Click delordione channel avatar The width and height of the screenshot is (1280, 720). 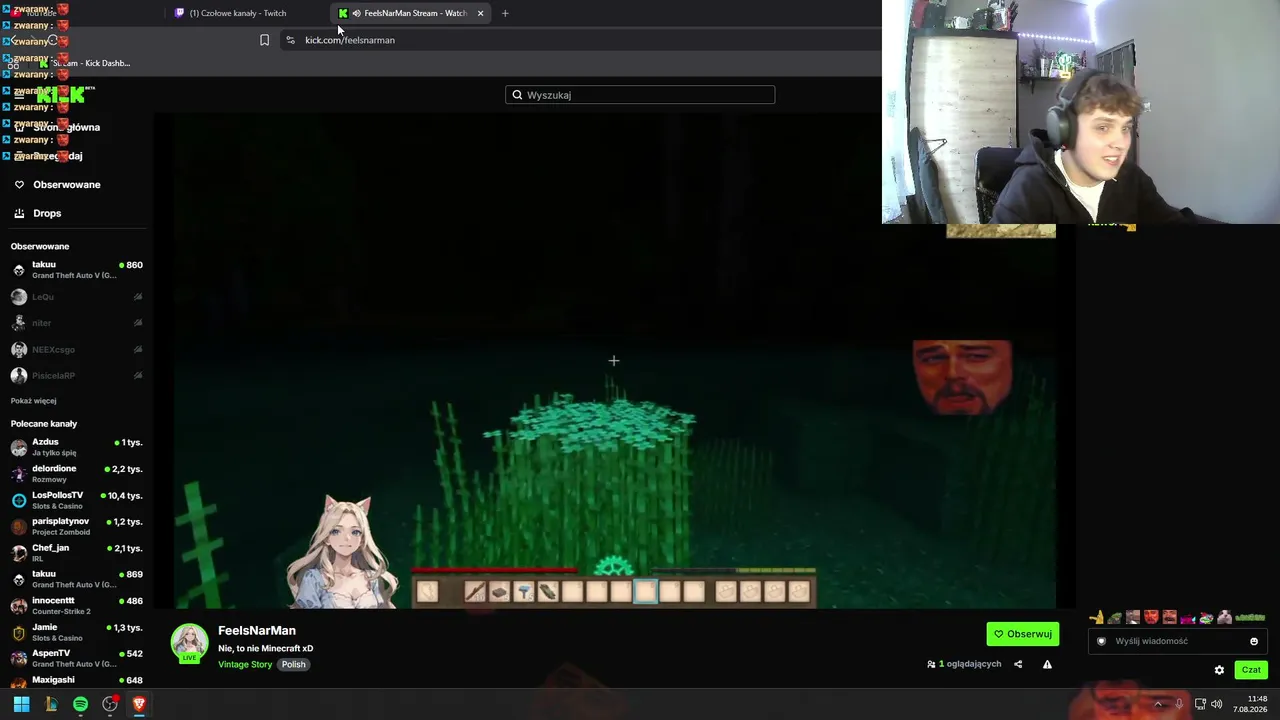19,474
